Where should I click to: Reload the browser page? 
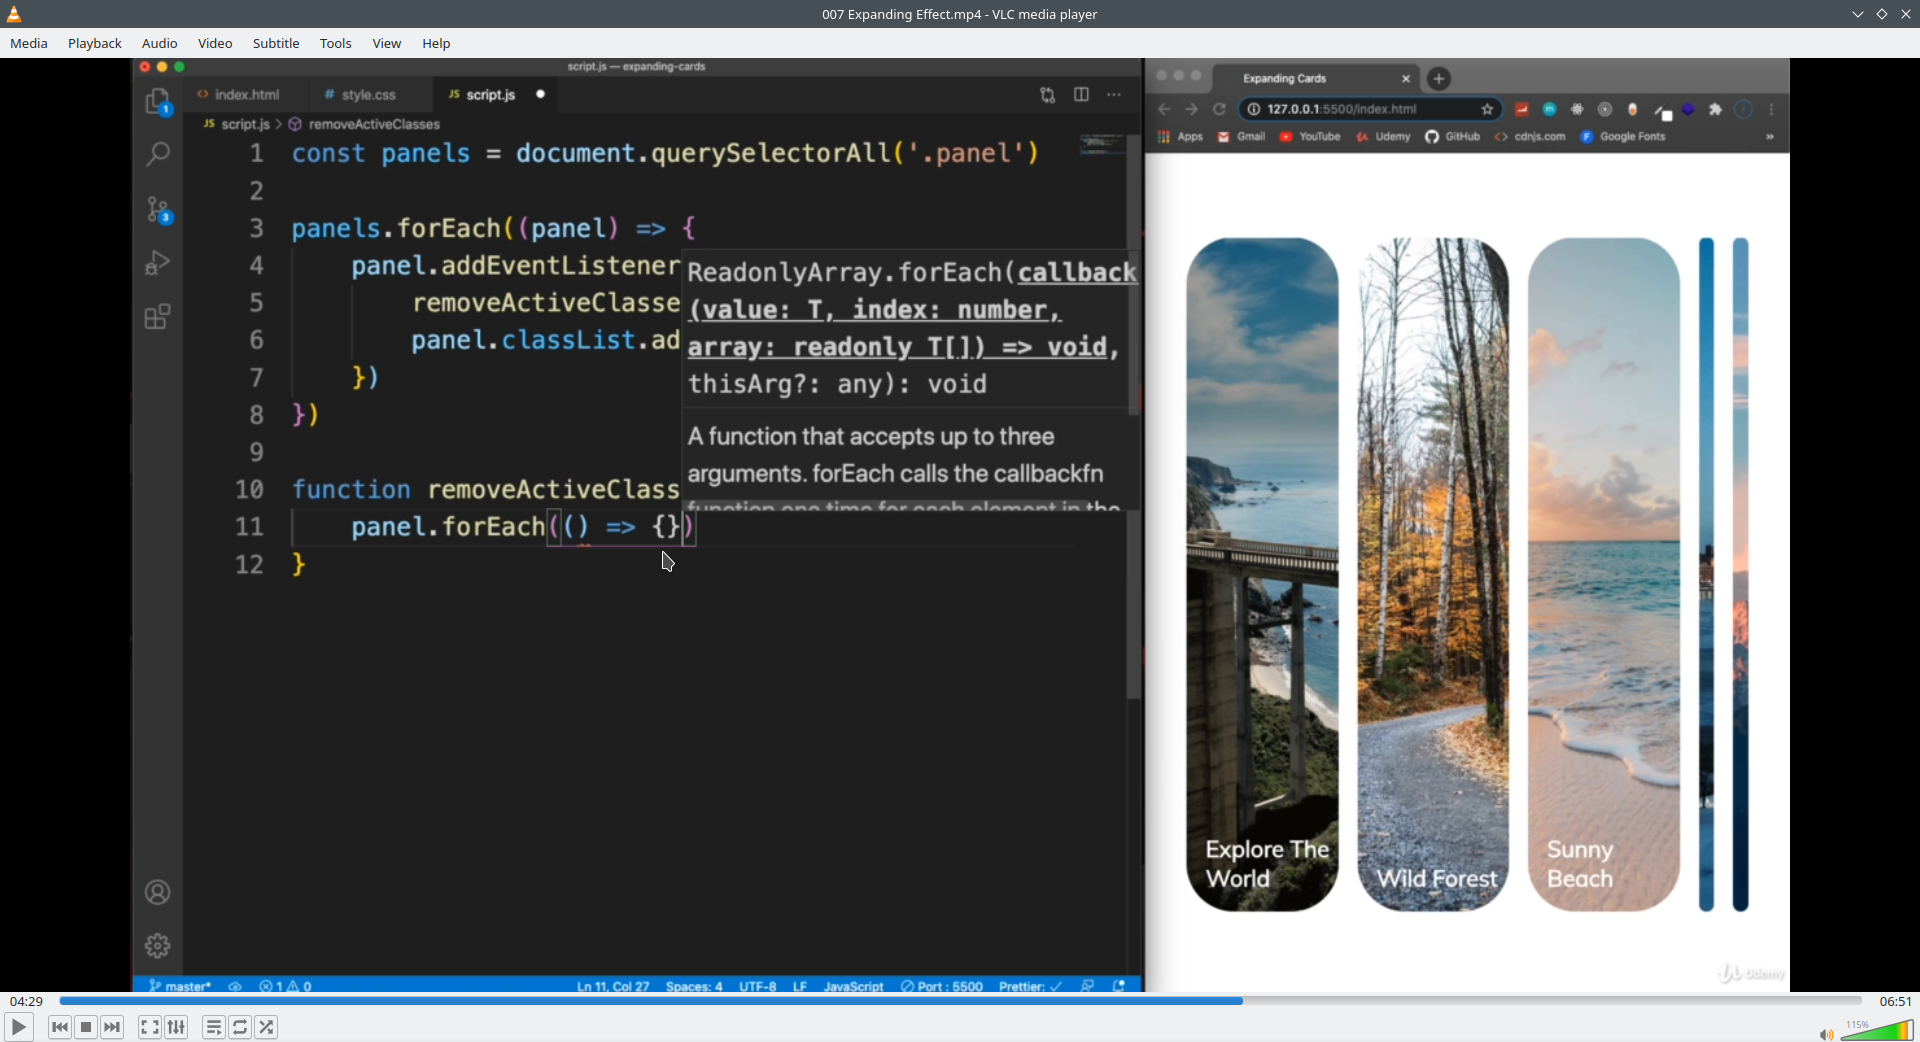[1219, 109]
